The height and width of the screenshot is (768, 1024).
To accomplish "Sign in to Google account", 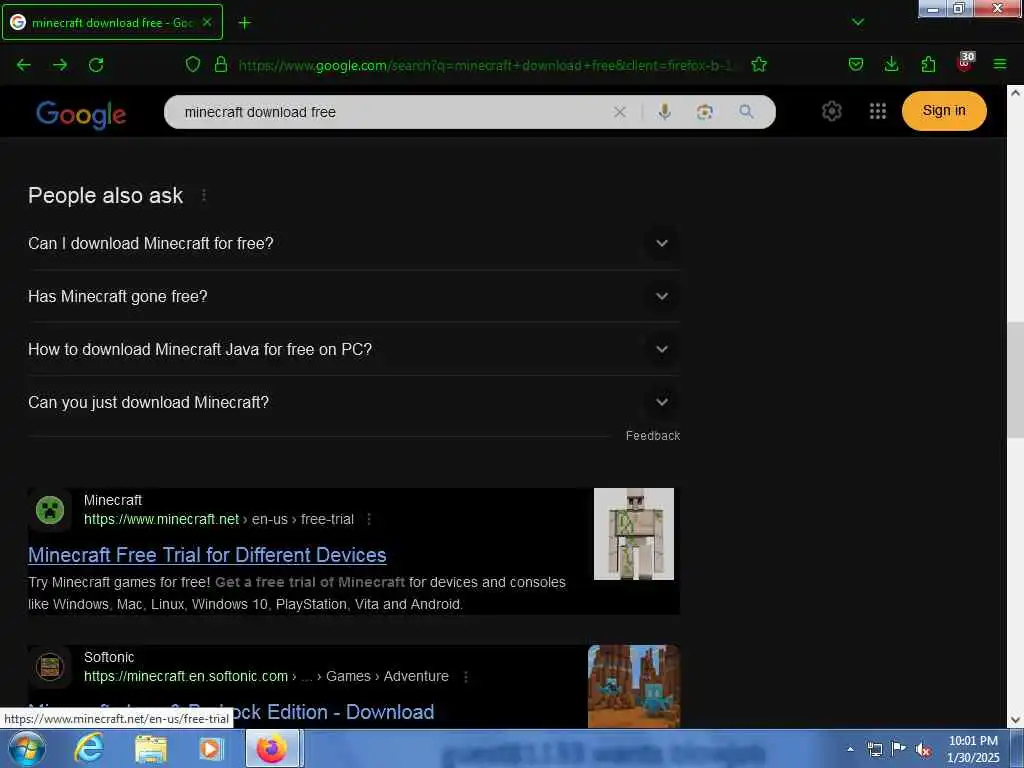I will coord(944,111).
